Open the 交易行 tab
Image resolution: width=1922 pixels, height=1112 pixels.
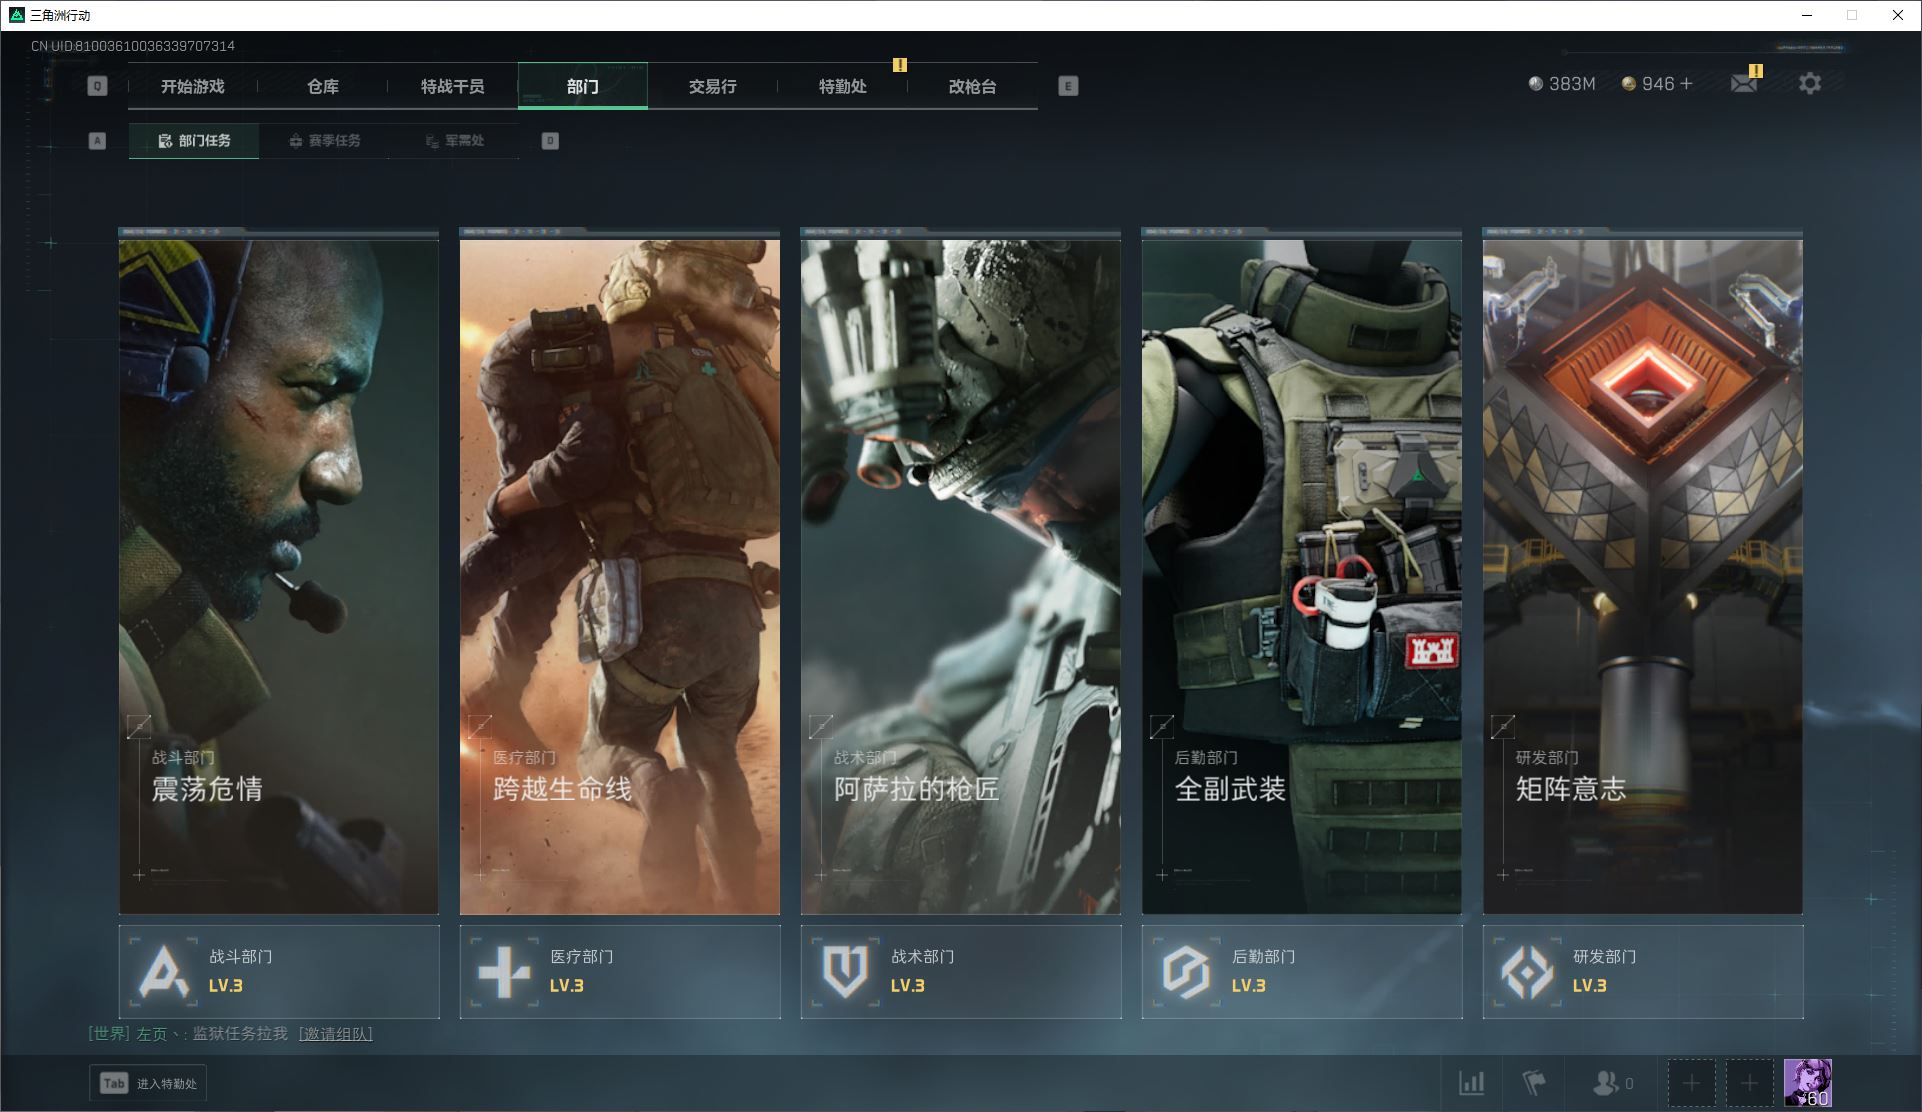point(712,86)
